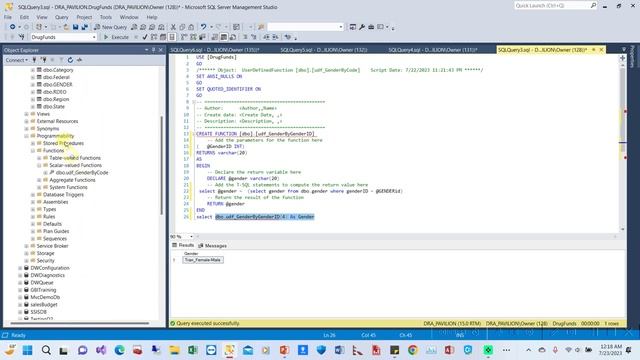Select the dbo.Region table
Image resolution: width=640 pixels, height=360 pixels.
(x=56, y=99)
